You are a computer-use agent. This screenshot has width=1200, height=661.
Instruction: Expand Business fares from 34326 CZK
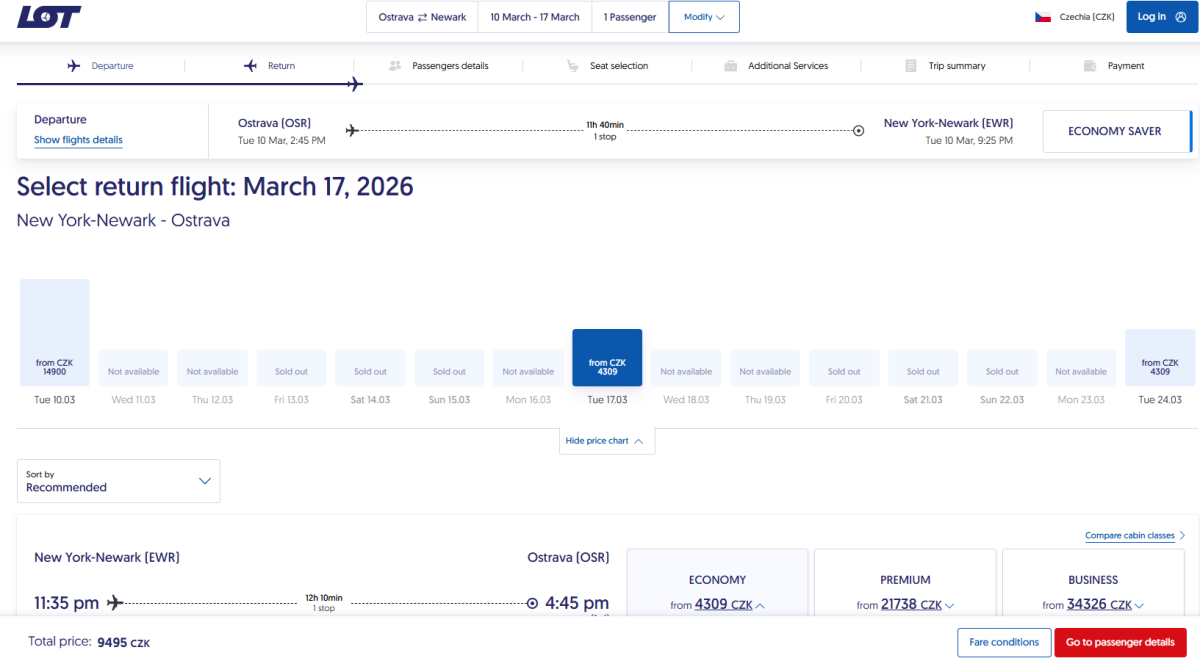tap(1092, 604)
